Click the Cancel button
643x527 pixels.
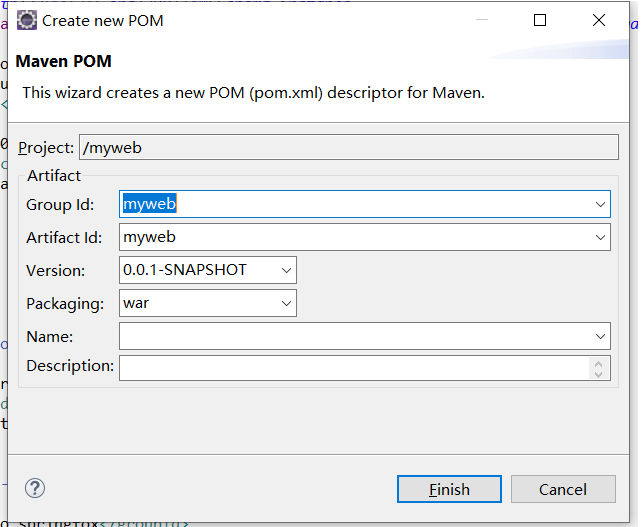point(562,489)
